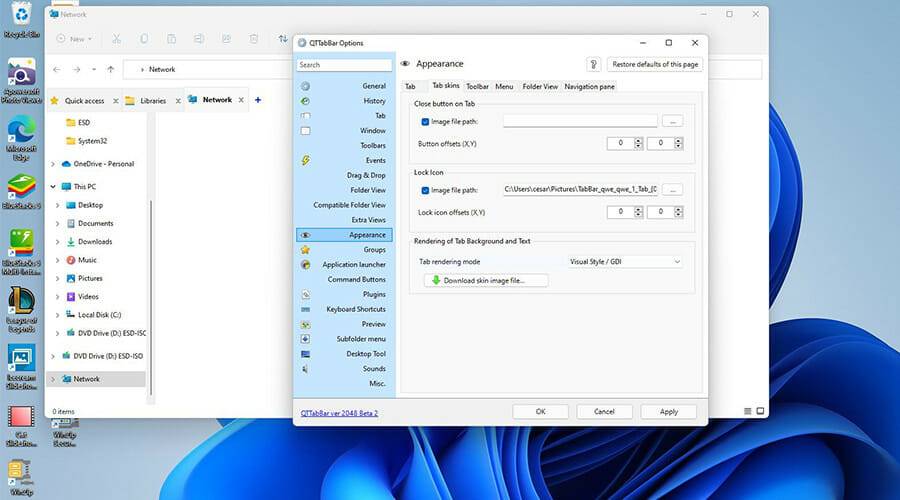This screenshot has width=900, height=500.
Task: Click the options Search field
Action: pyautogui.click(x=344, y=65)
